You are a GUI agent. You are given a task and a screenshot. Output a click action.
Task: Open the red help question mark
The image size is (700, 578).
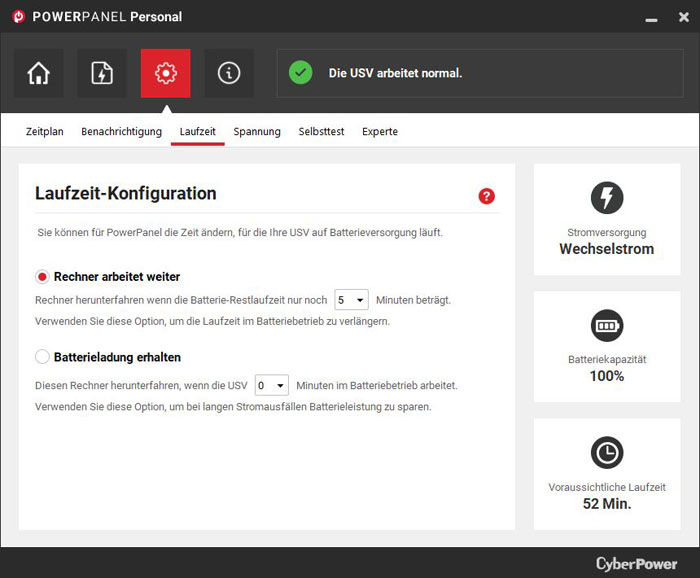[x=487, y=196]
